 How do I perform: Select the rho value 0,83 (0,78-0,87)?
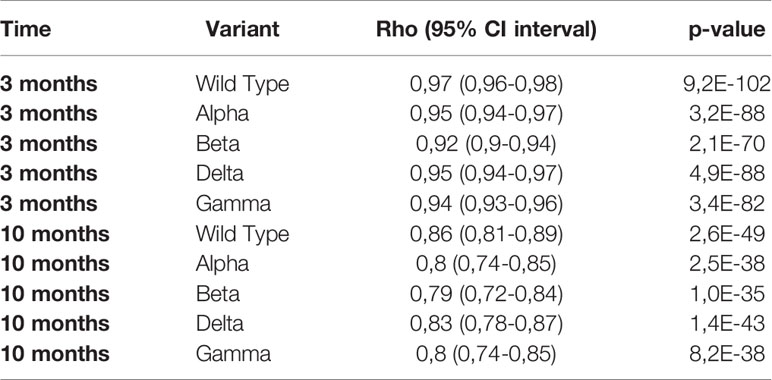(x=486, y=324)
